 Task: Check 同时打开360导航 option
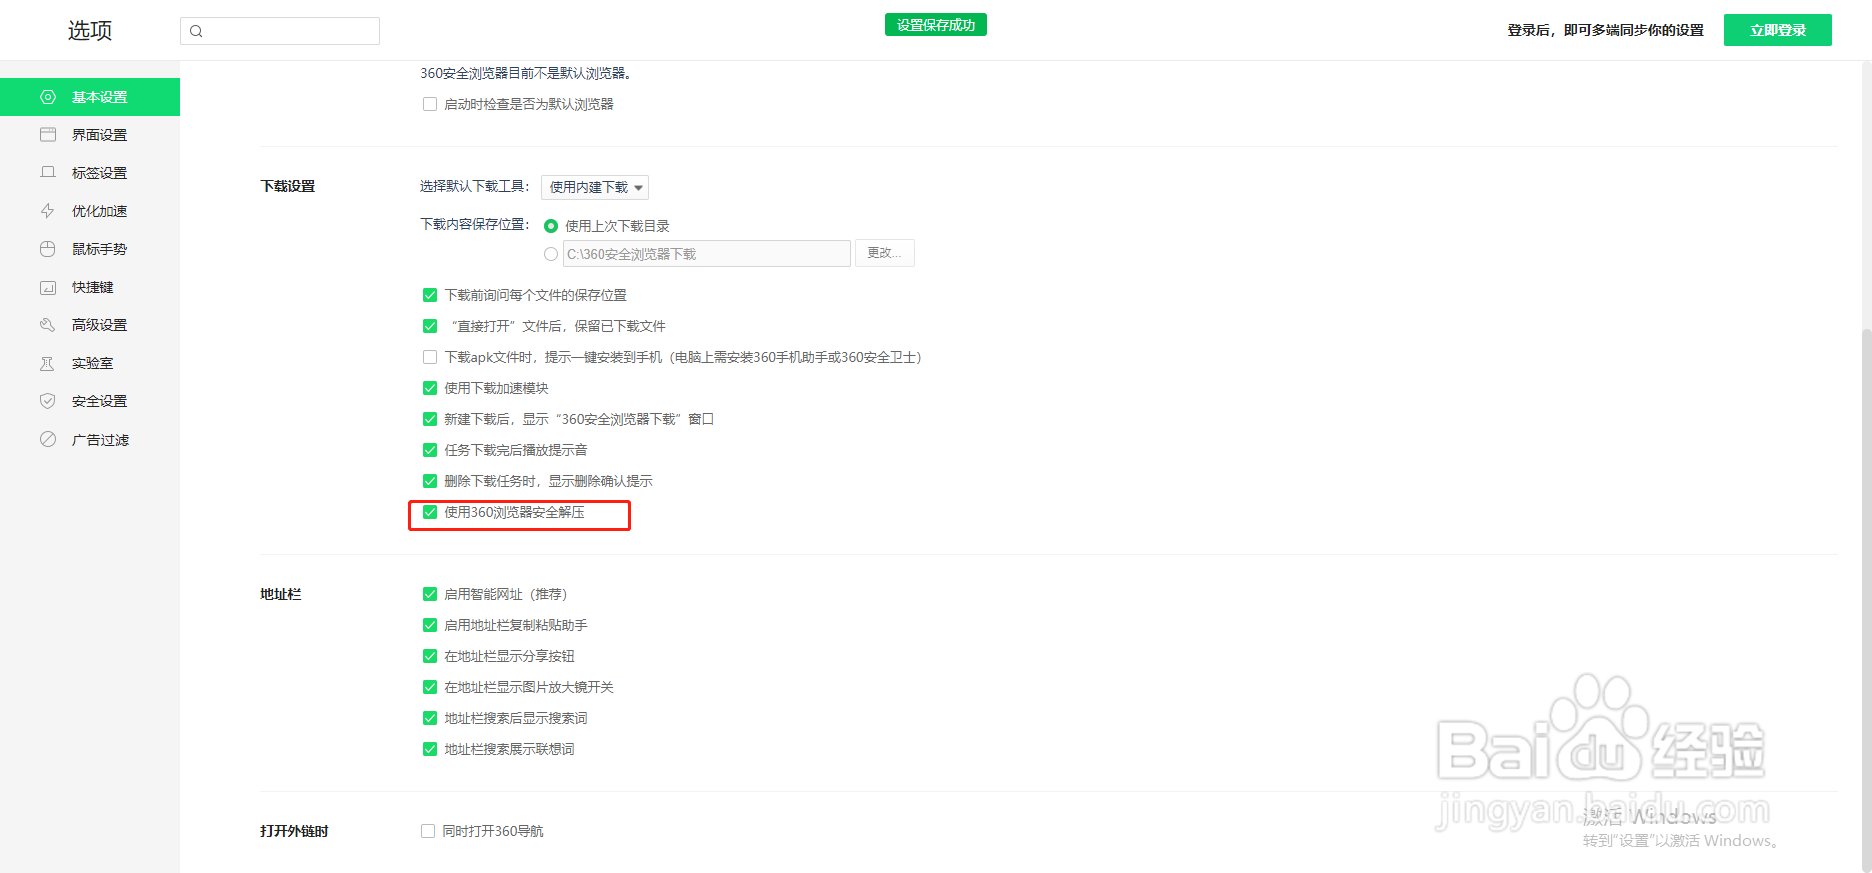[x=428, y=831]
